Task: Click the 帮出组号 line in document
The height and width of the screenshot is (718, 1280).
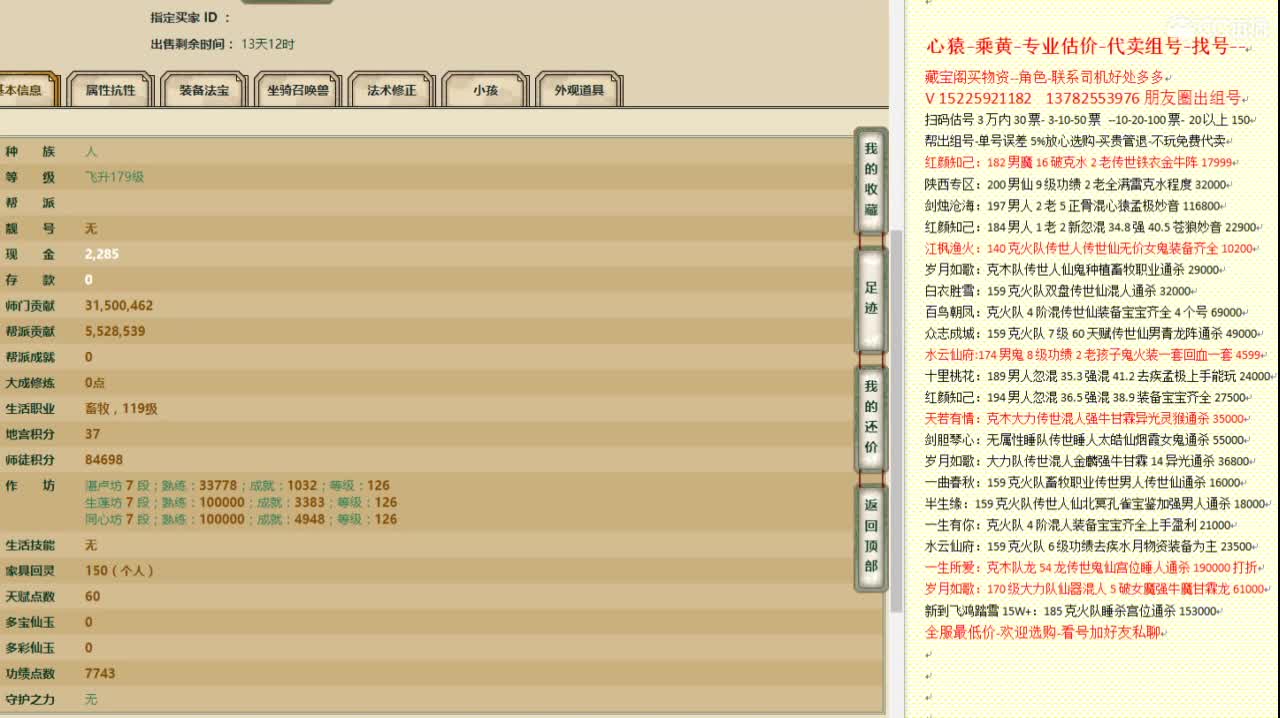Action: [1076, 141]
